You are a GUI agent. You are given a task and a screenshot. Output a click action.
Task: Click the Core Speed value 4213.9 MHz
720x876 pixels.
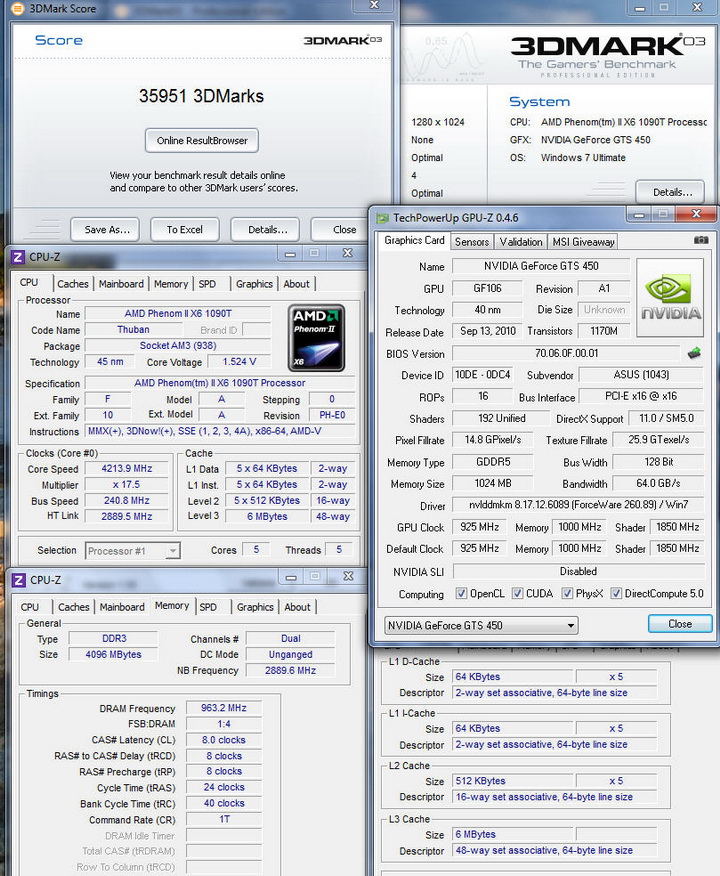pos(126,468)
